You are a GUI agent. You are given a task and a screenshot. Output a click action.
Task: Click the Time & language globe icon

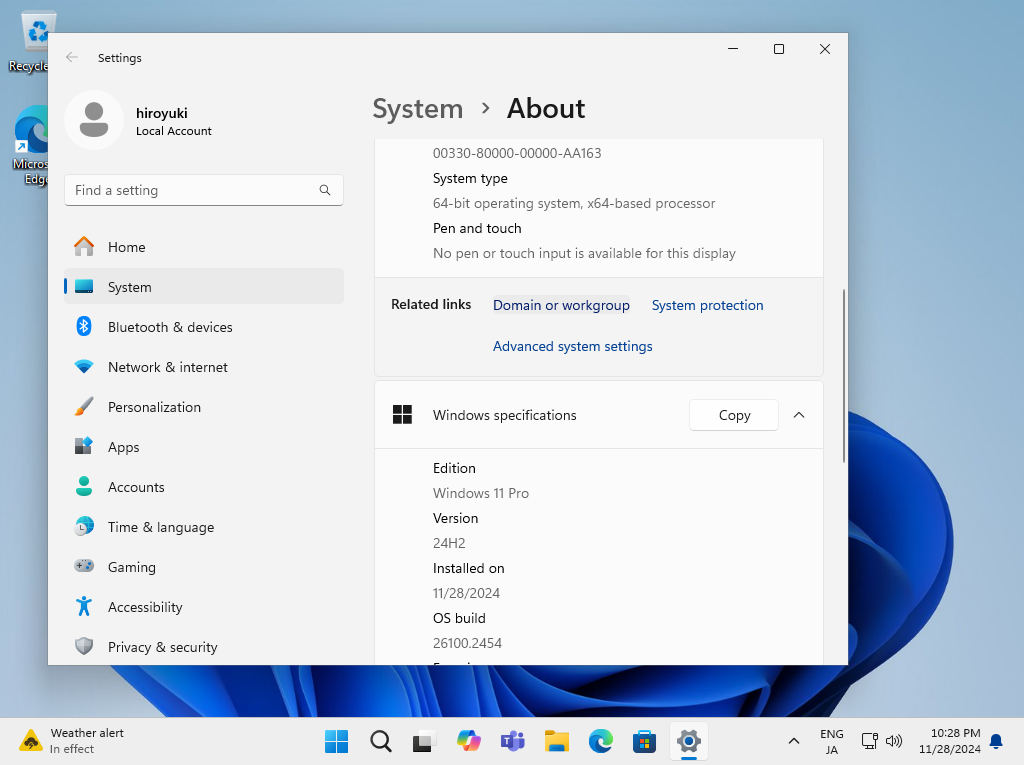coord(84,526)
